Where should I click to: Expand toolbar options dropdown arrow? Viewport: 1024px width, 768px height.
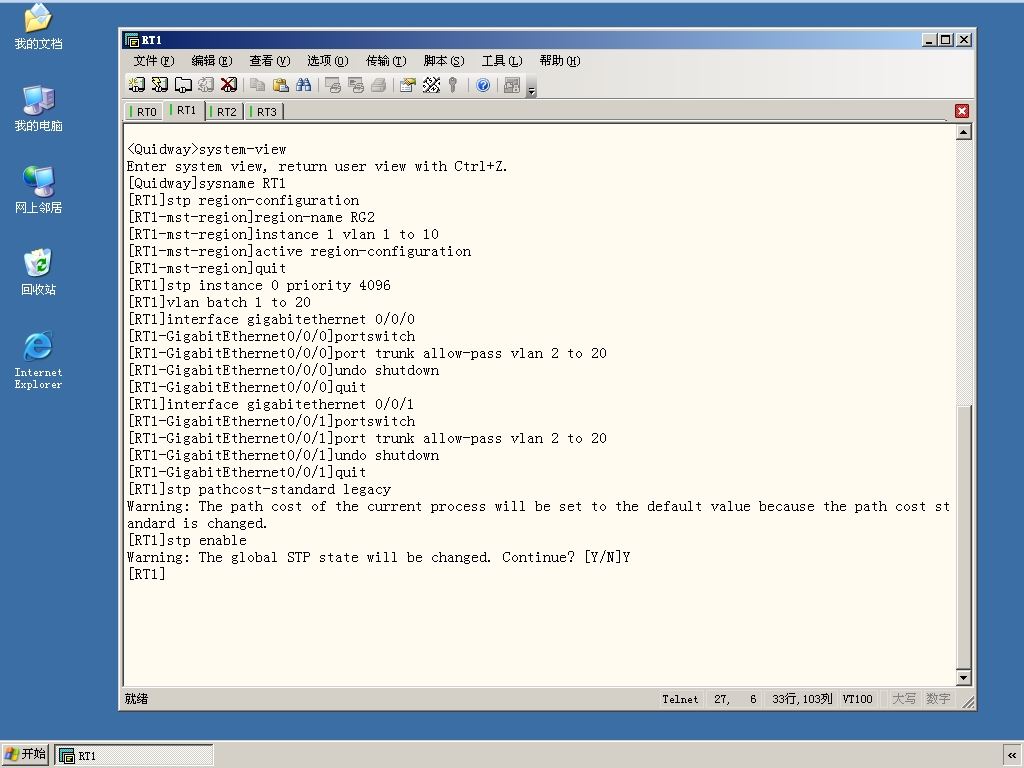[532, 89]
